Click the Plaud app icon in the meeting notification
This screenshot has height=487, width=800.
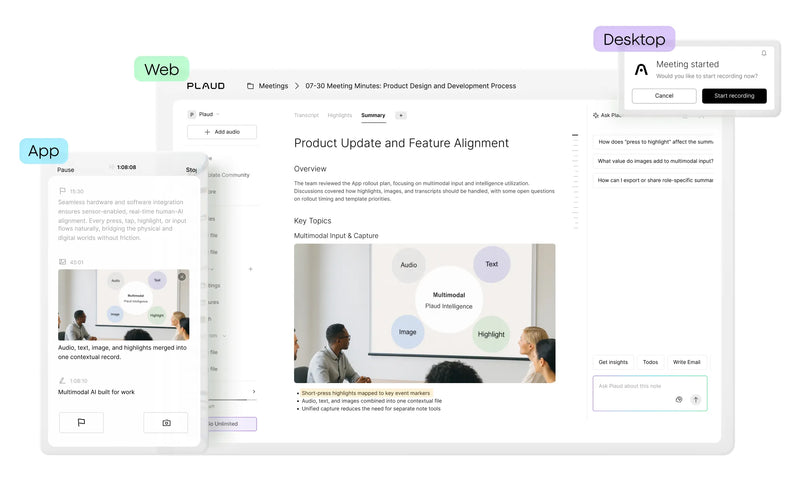(641, 69)
